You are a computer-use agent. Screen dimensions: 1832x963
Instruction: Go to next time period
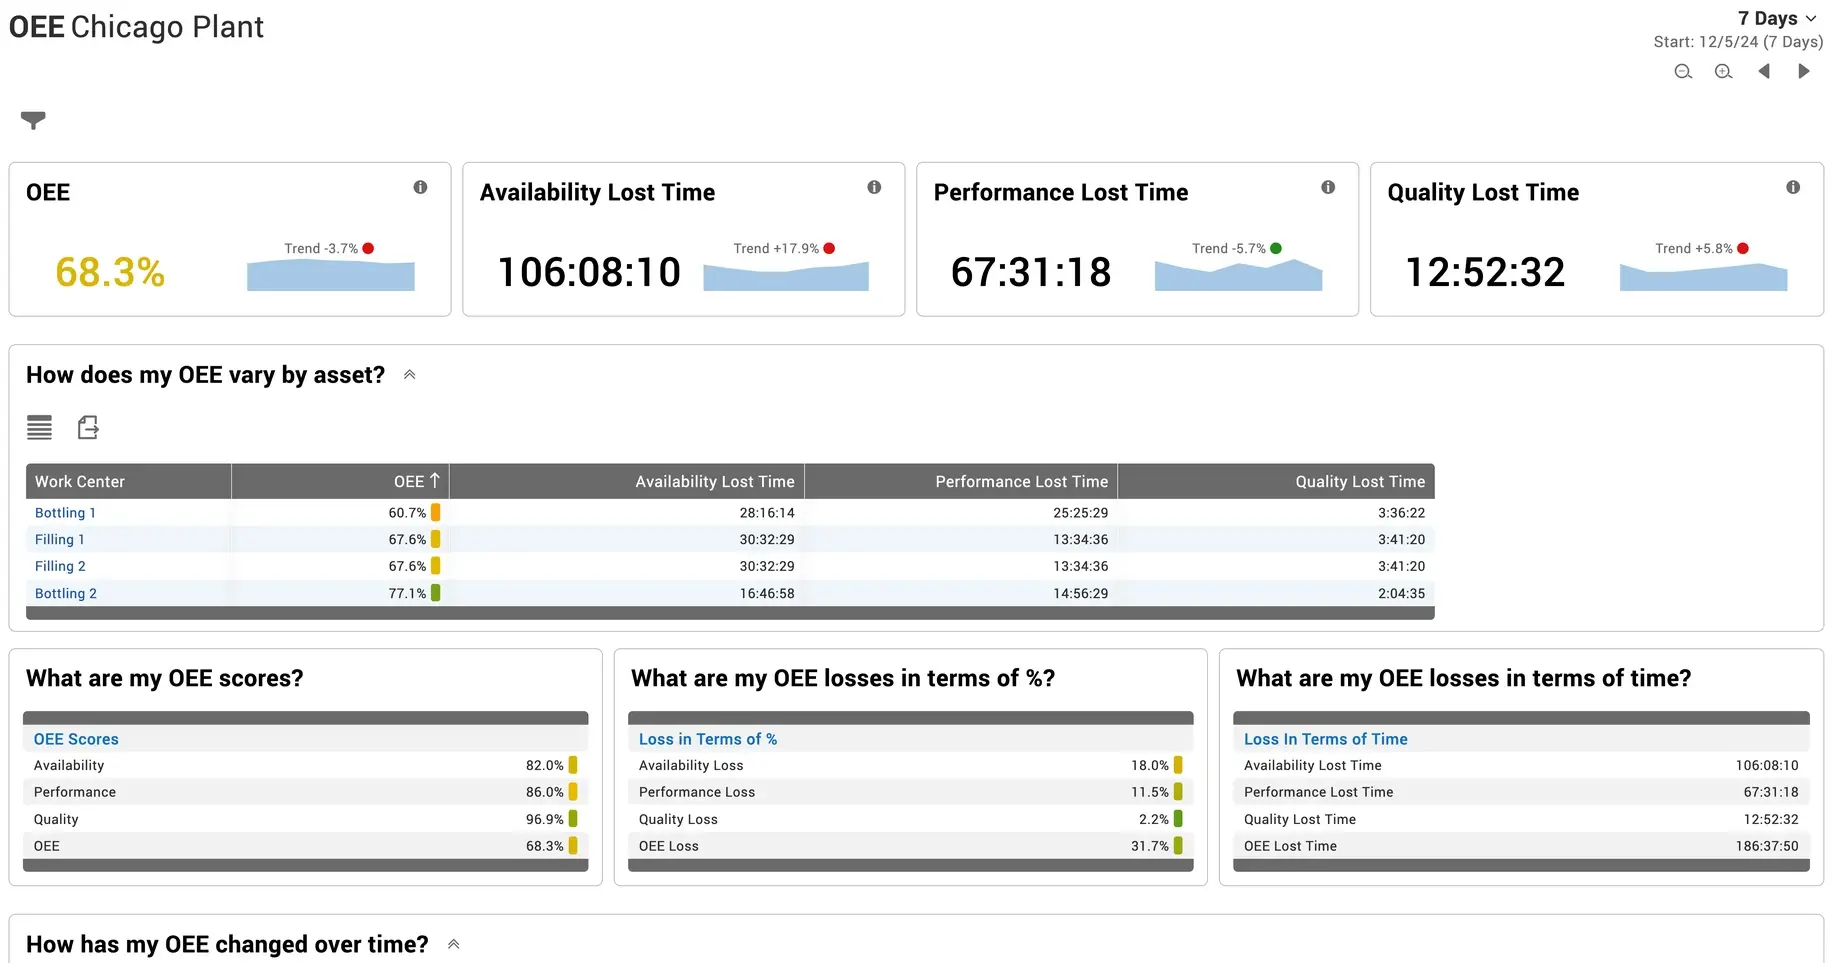(1804, 71)
